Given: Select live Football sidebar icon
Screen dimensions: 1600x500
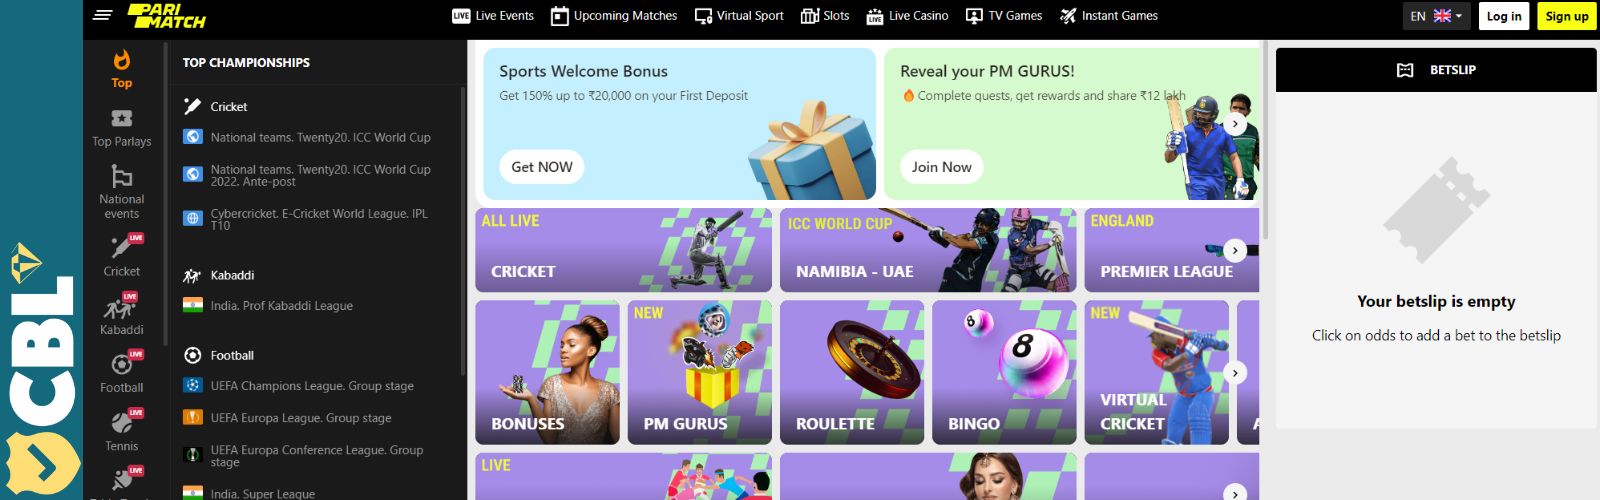Looking at the screenshot, I should 124,363.
